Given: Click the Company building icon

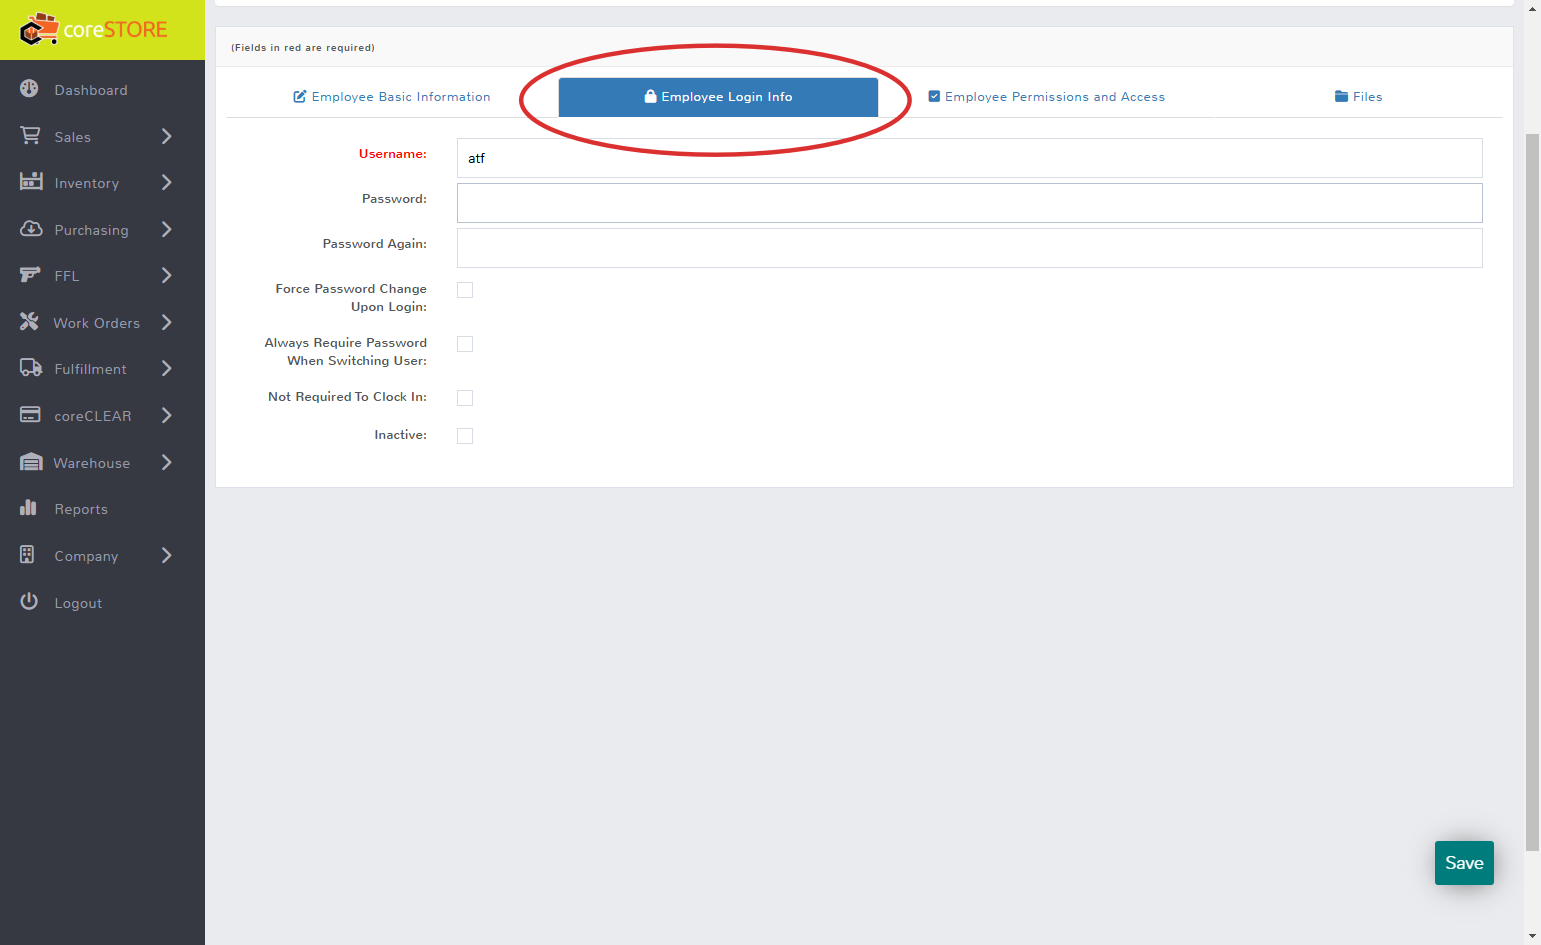Looking at the screenshot, I should point(27,555).
